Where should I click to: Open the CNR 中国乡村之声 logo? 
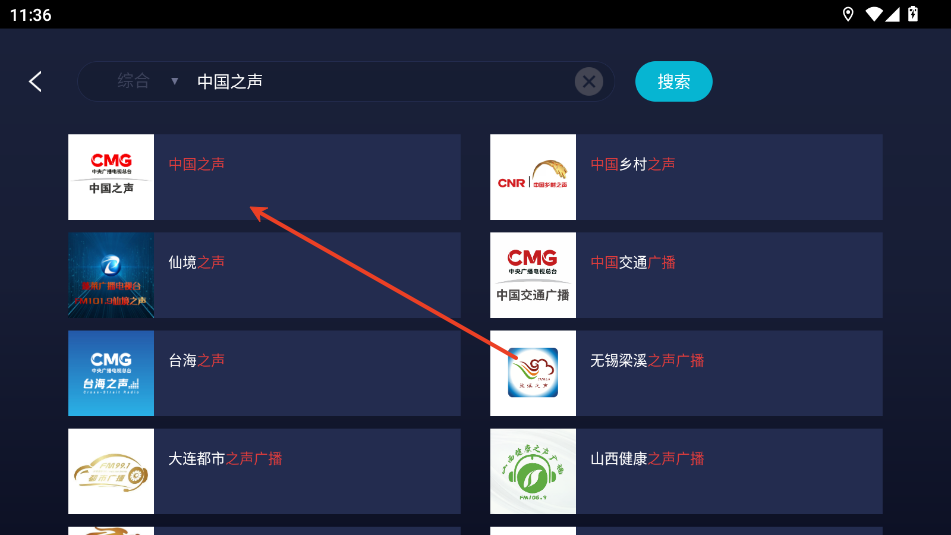(533, 177)
